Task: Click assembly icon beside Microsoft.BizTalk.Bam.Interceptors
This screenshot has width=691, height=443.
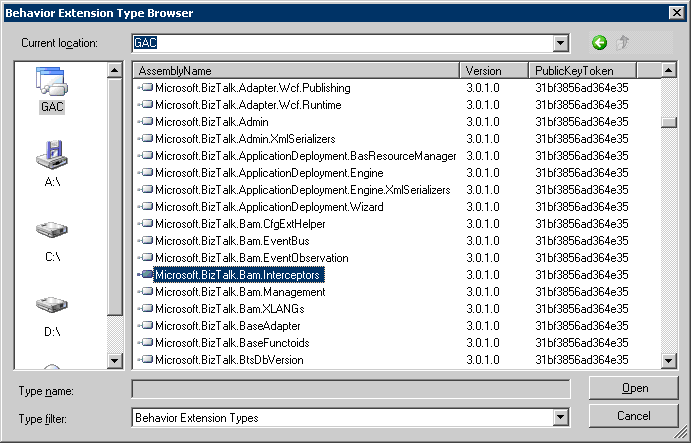Action: (x=145, y=275)
